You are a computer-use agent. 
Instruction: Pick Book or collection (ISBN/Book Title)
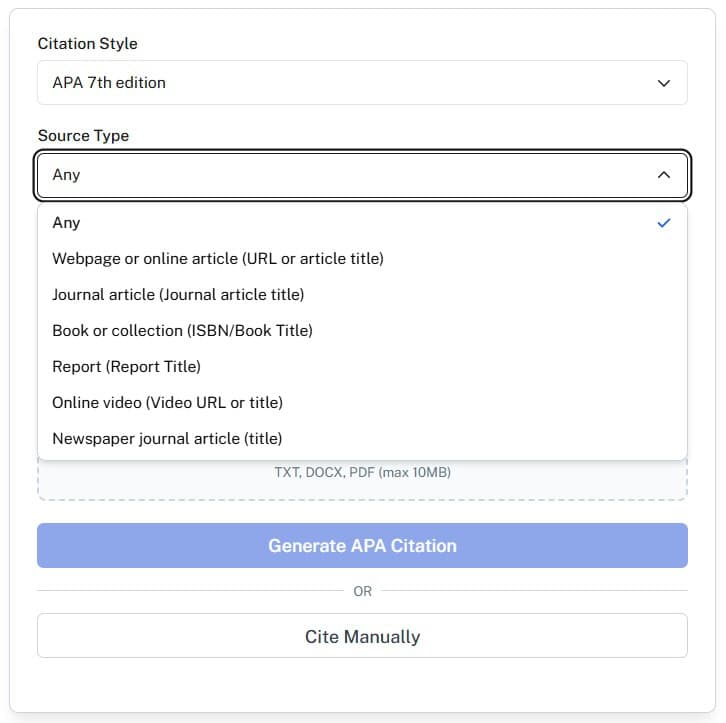(182, 331)
